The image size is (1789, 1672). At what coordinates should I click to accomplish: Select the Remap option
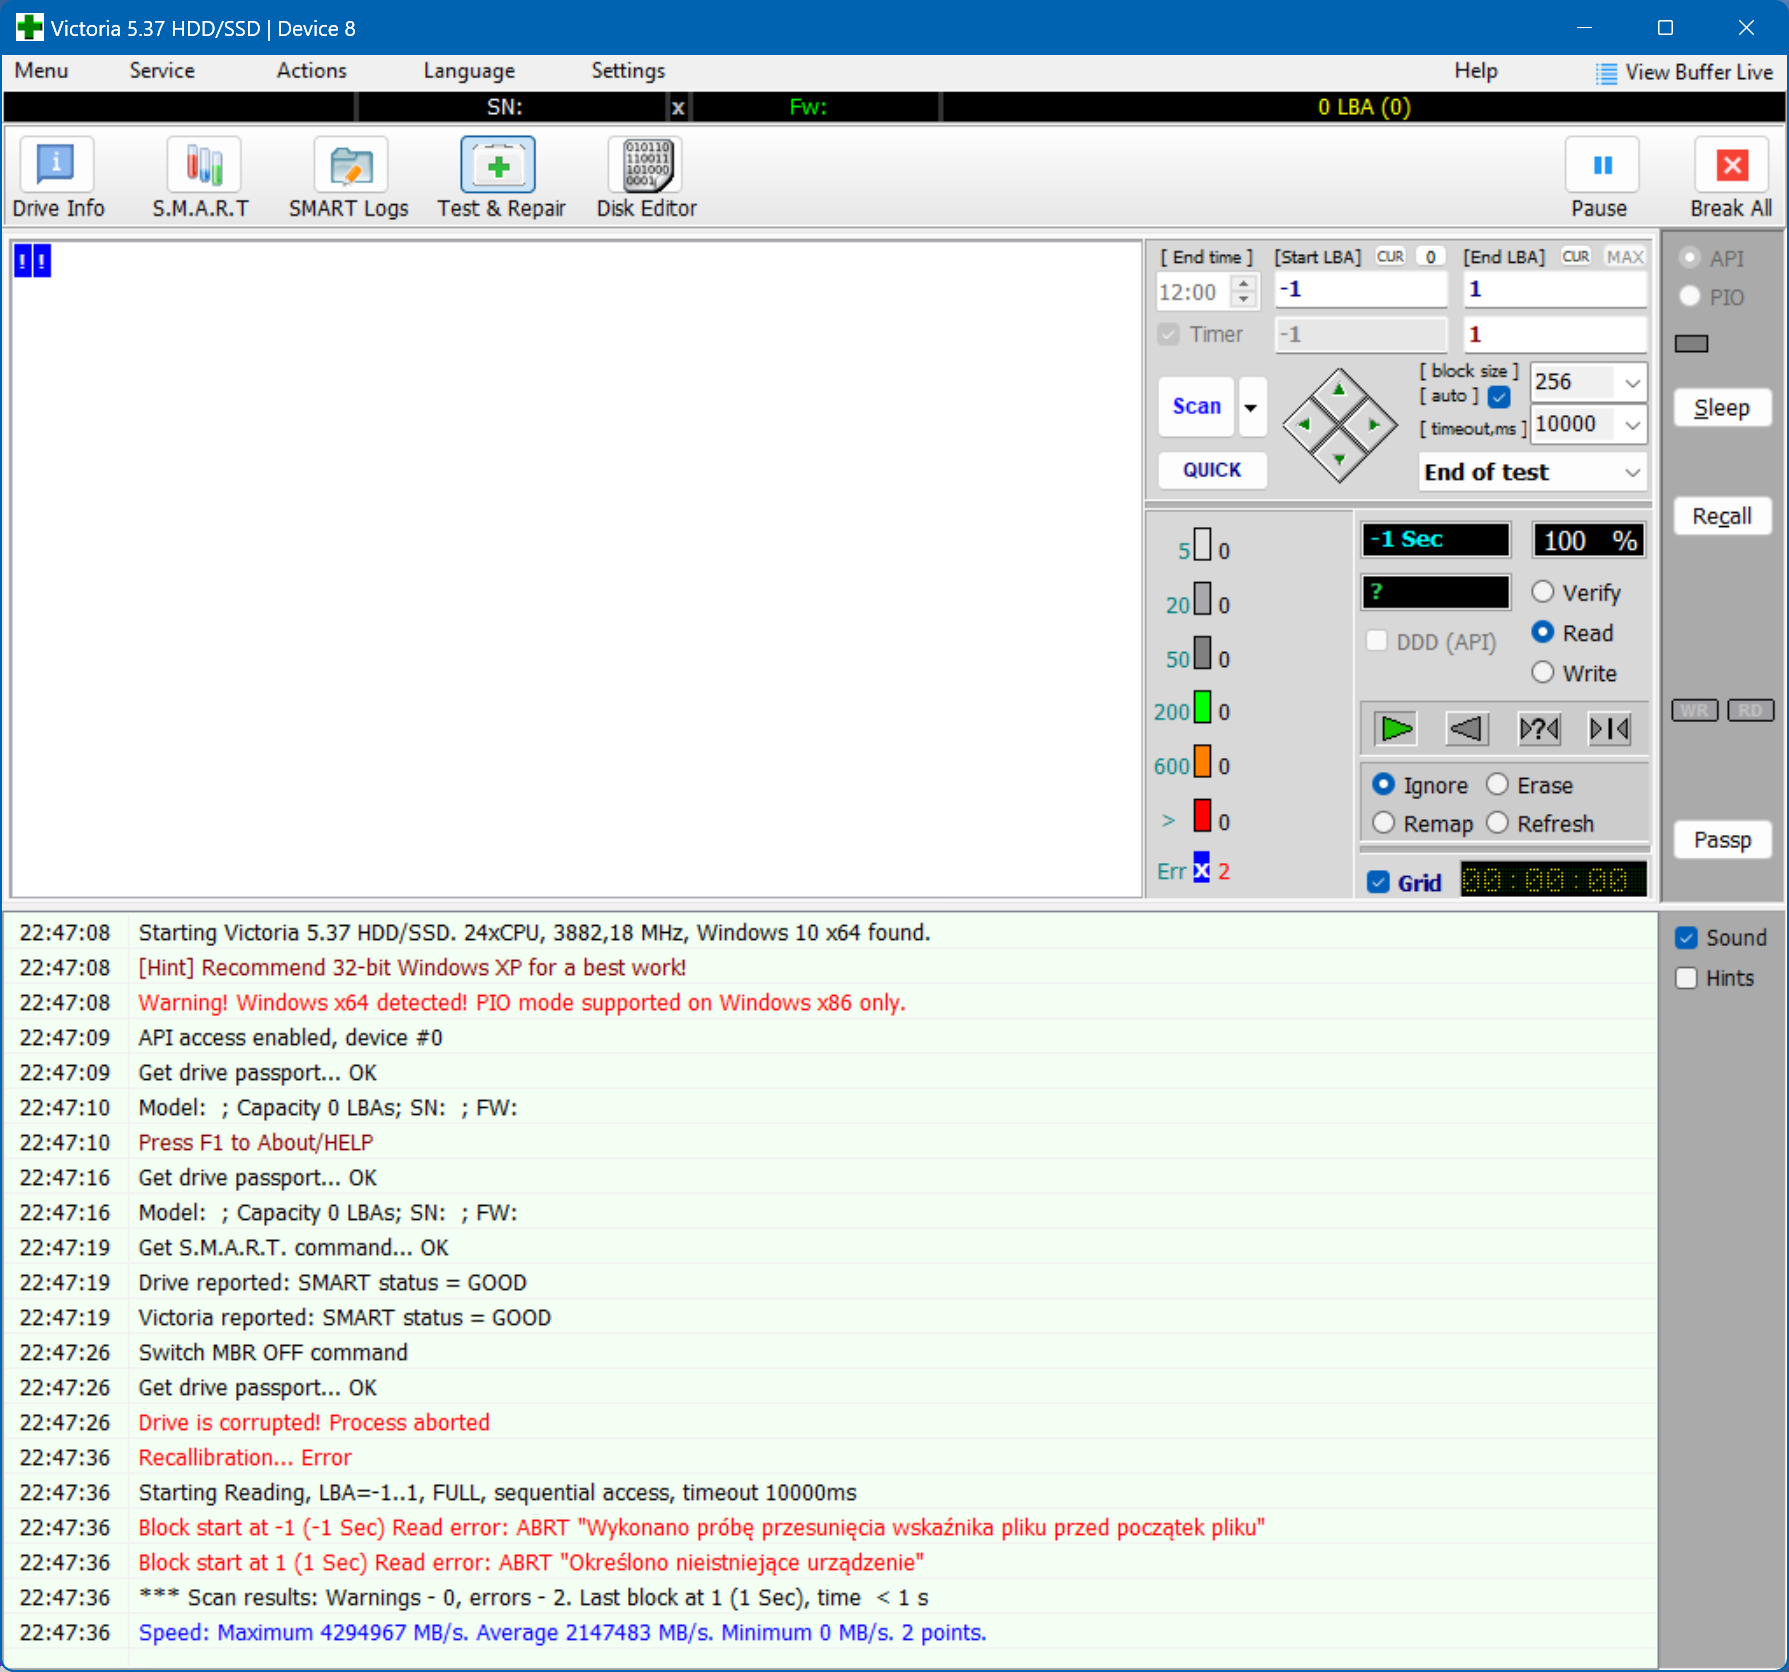coord(1384,823)
